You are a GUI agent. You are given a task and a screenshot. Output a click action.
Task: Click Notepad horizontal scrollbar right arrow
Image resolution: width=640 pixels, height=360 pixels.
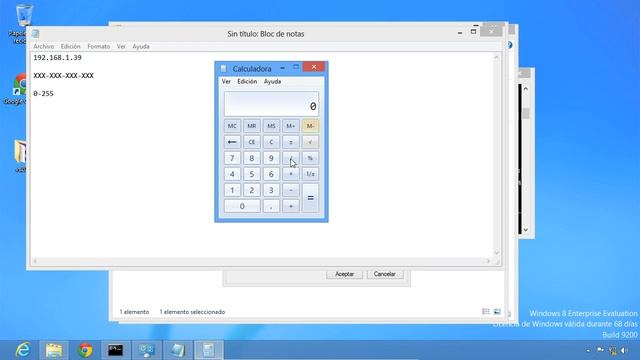488,261
